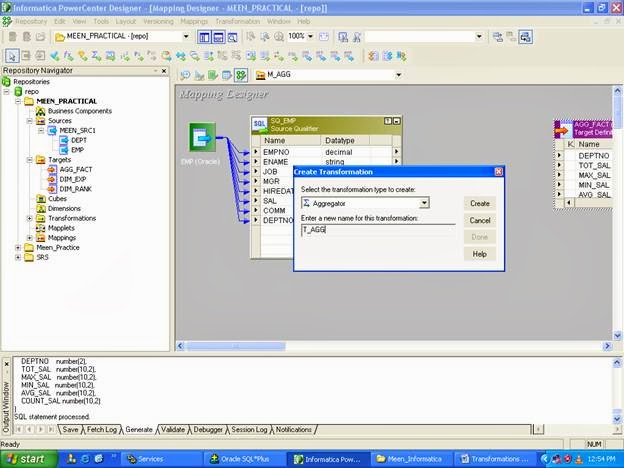This screenshot has height=468, width=624.
Task: Expand the Transformations tree node
Action: tap(29, 218)
